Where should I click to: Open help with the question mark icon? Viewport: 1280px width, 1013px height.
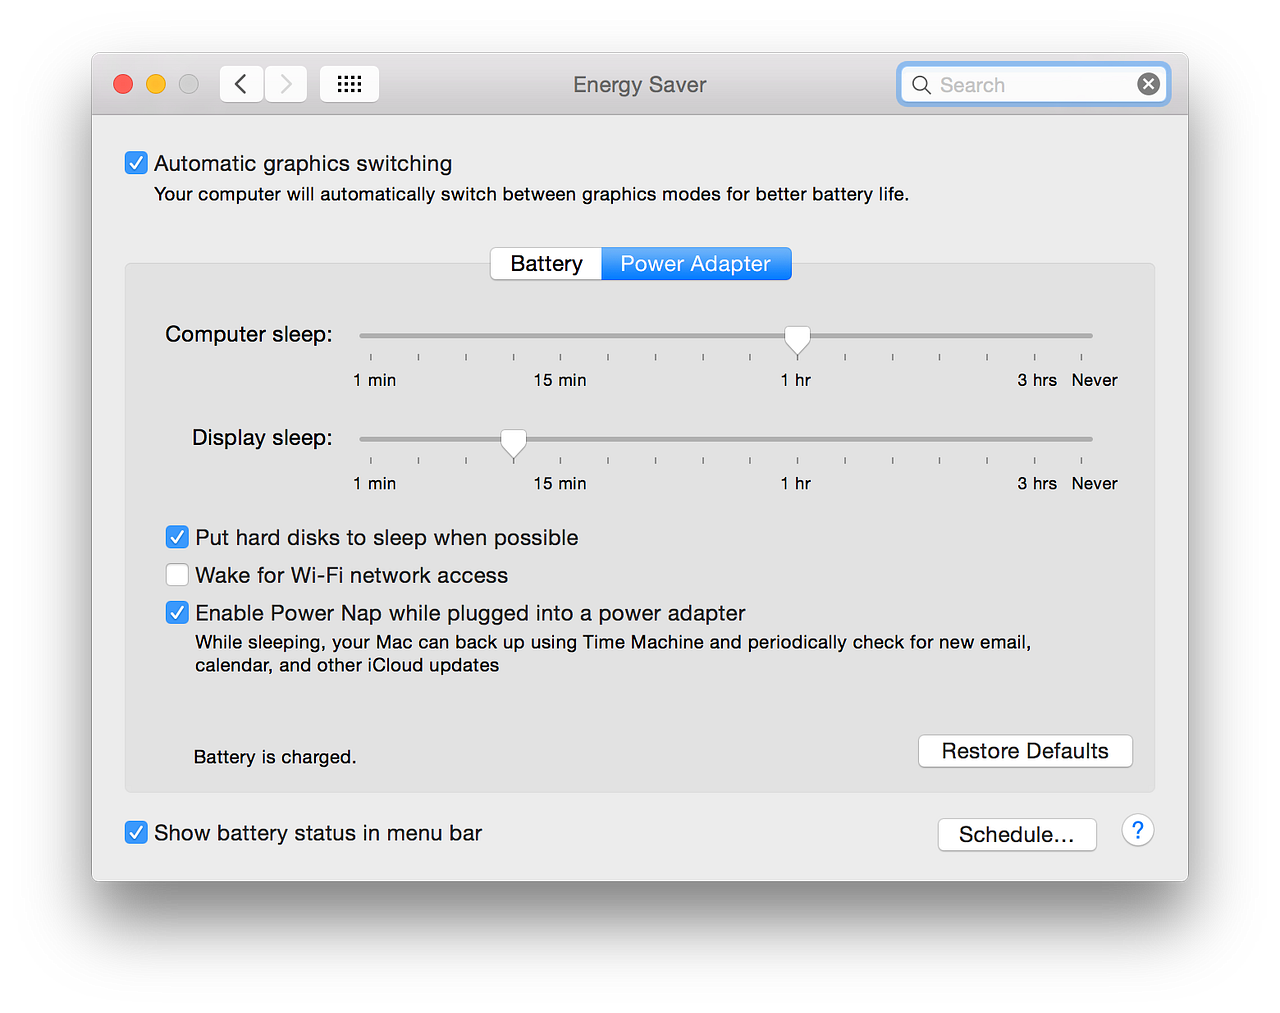(1137, 830)
